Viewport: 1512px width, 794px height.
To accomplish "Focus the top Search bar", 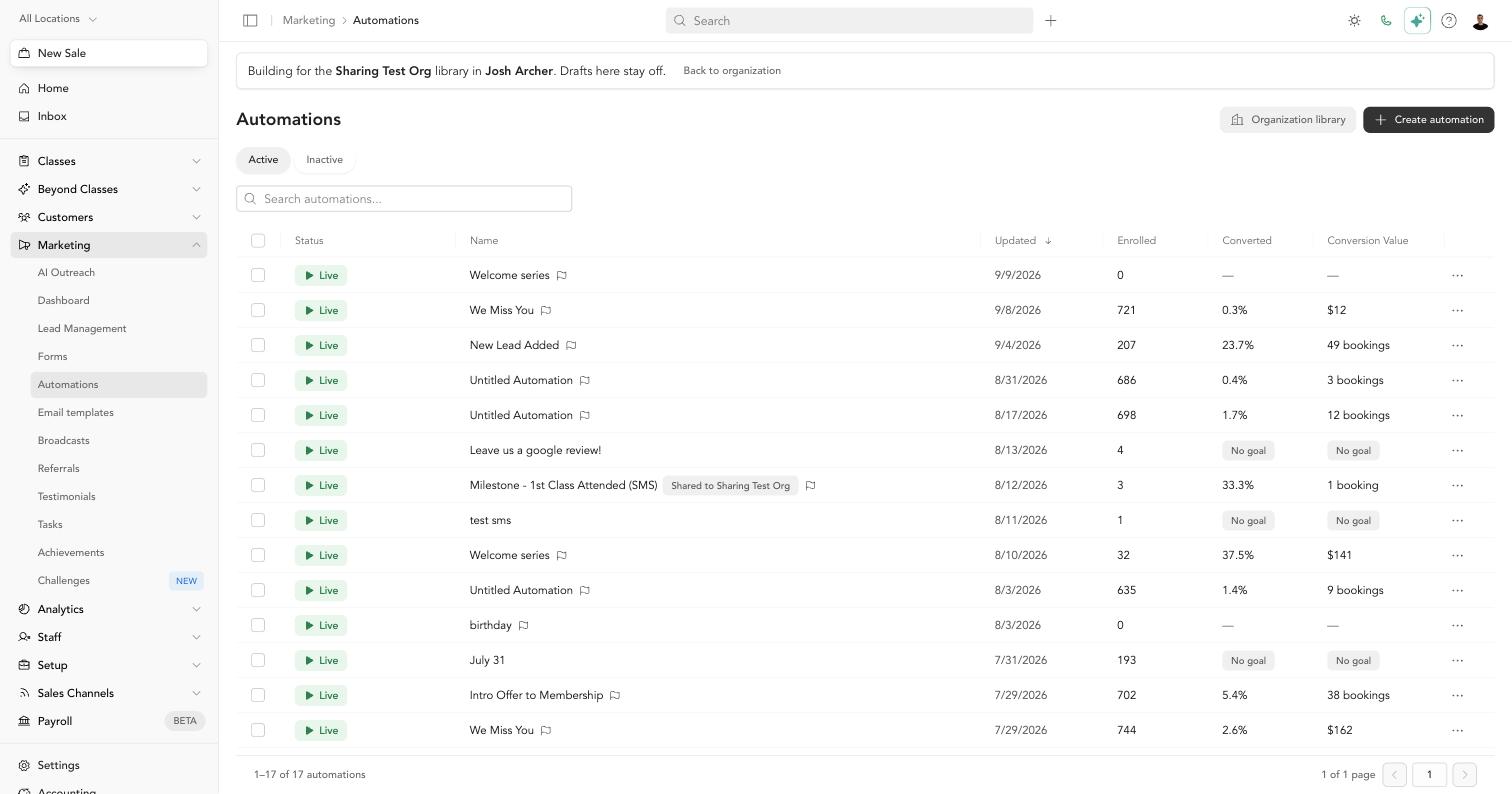I will tap(849, 20).
